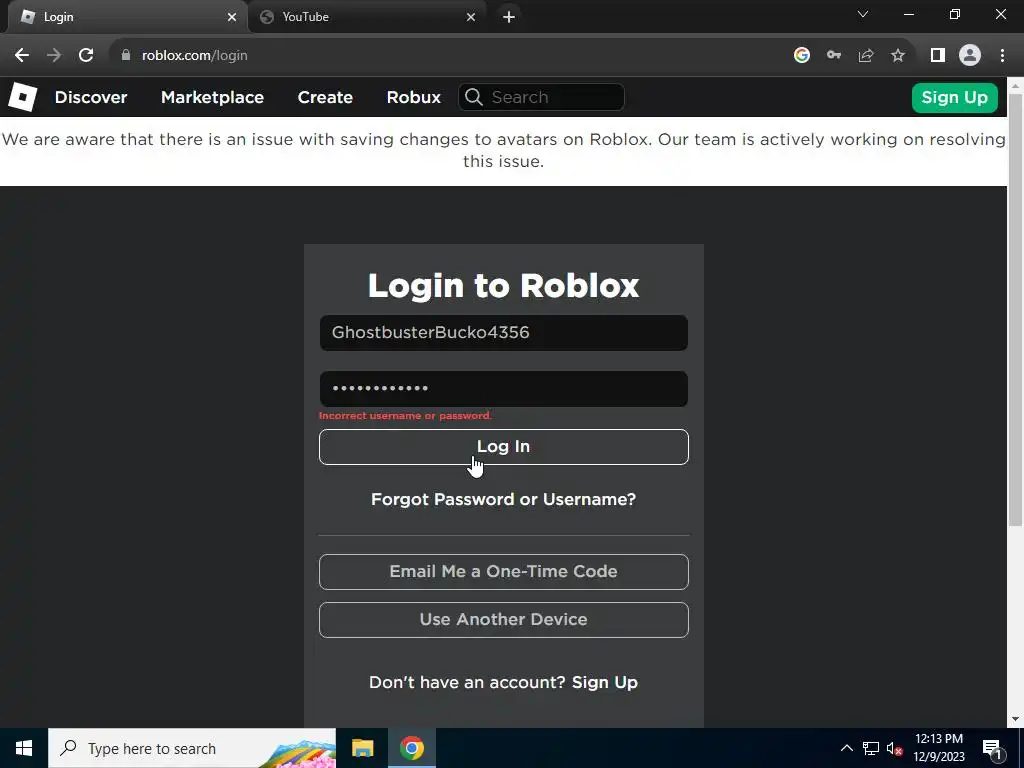Viewport: 1024px width, 768px height.
Task: Open the Chrome three-dot menu
Action: [1002, 56]
